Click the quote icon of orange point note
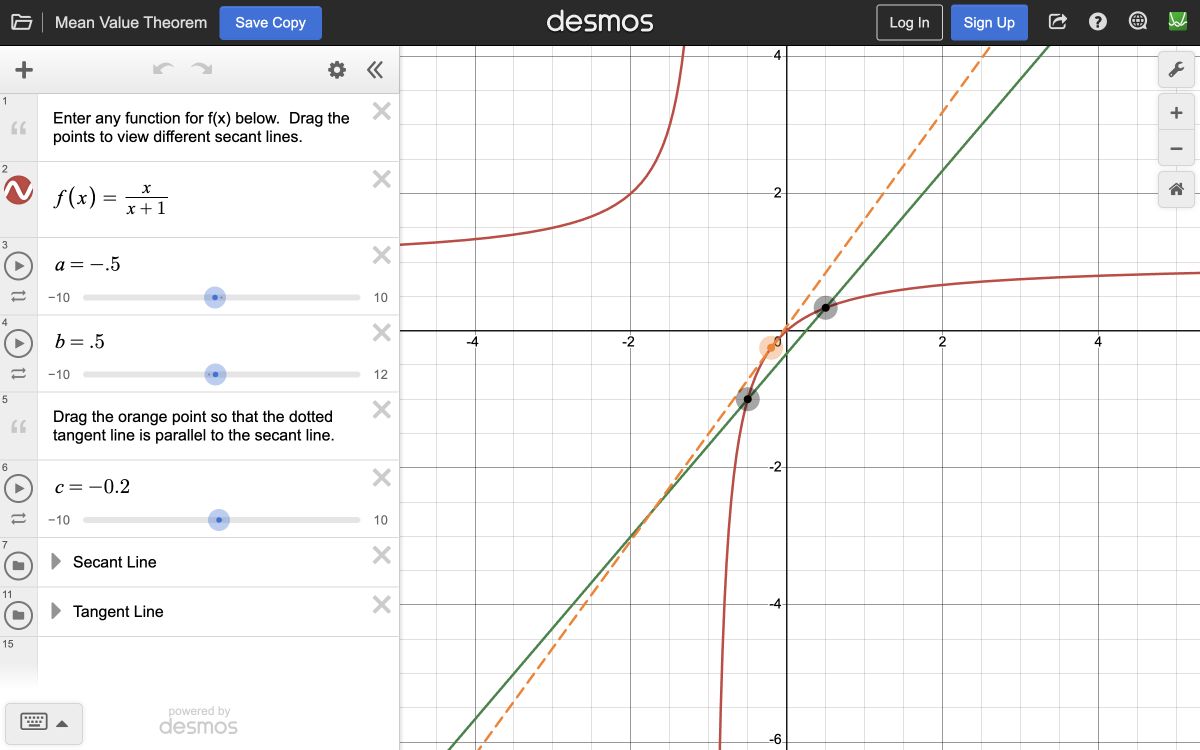This screenshot has height=750, width=1200. click(19, 426)
